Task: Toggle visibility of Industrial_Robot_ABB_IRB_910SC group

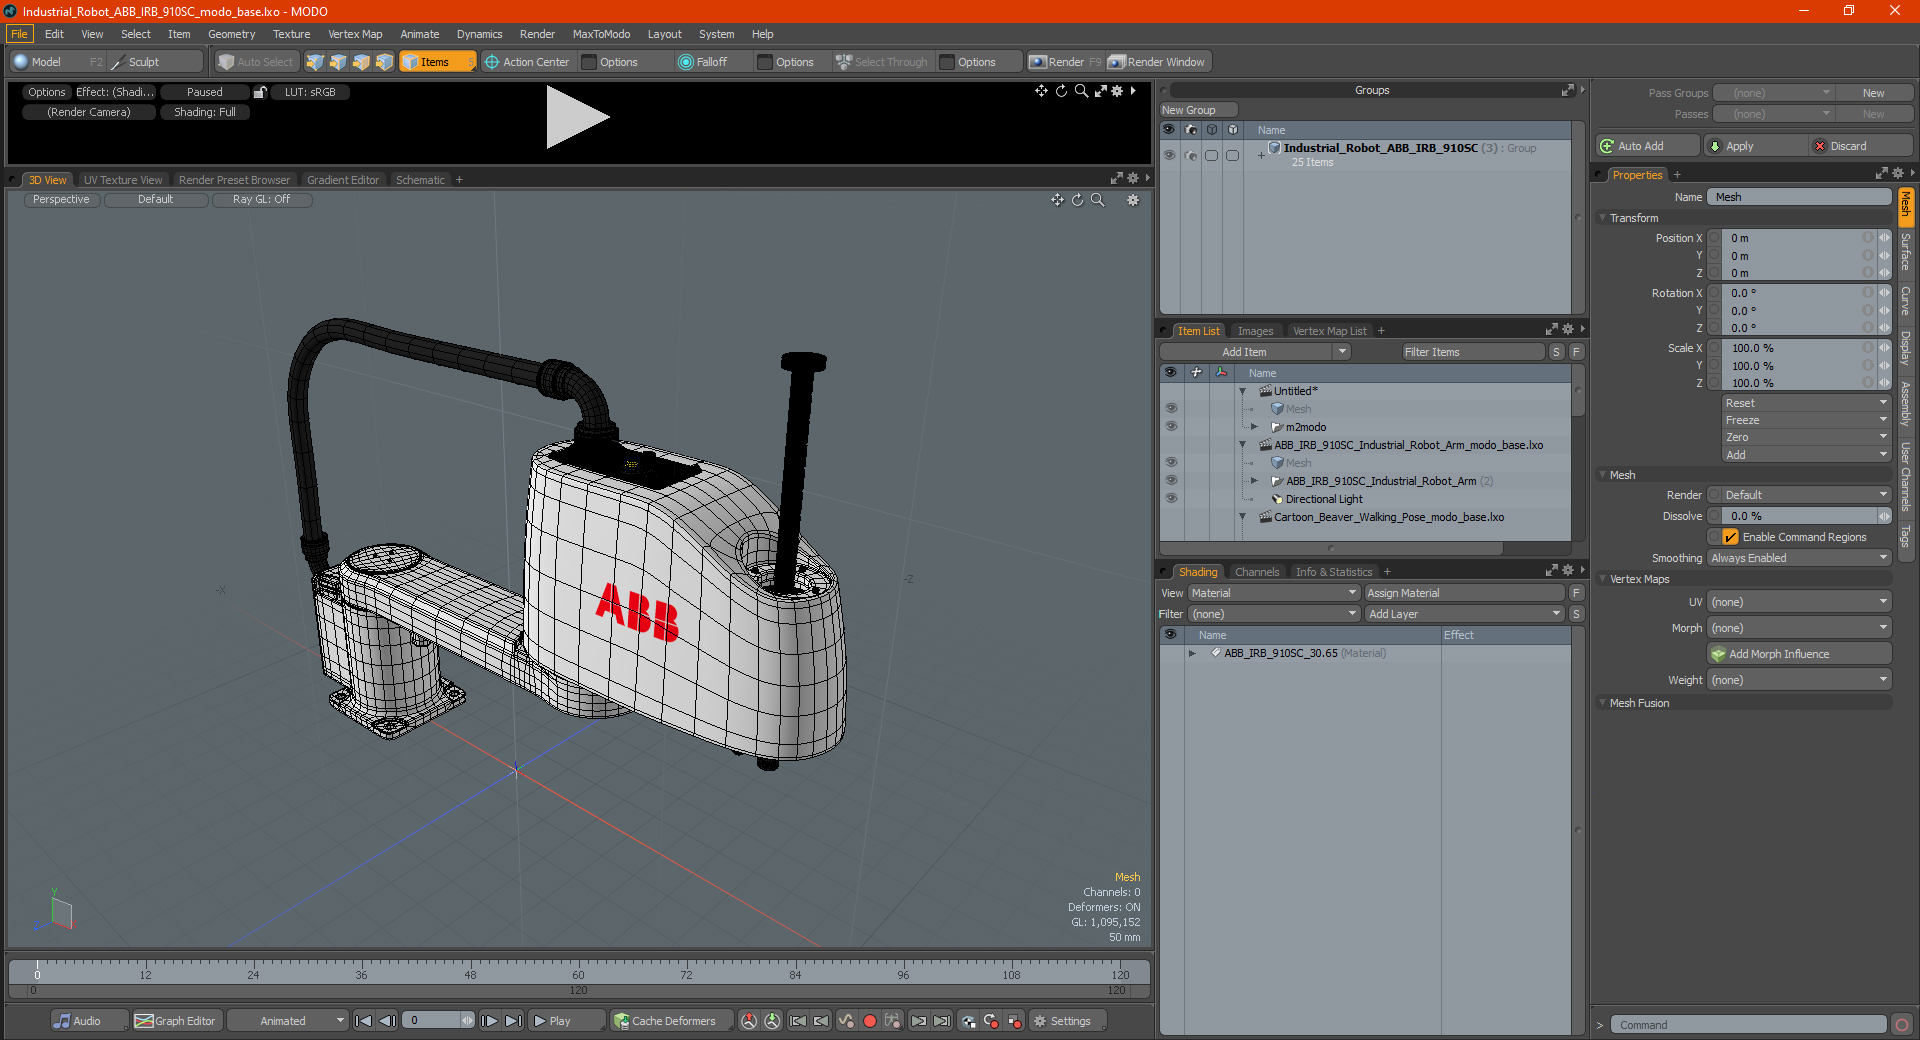Action: coord(1169,155)
